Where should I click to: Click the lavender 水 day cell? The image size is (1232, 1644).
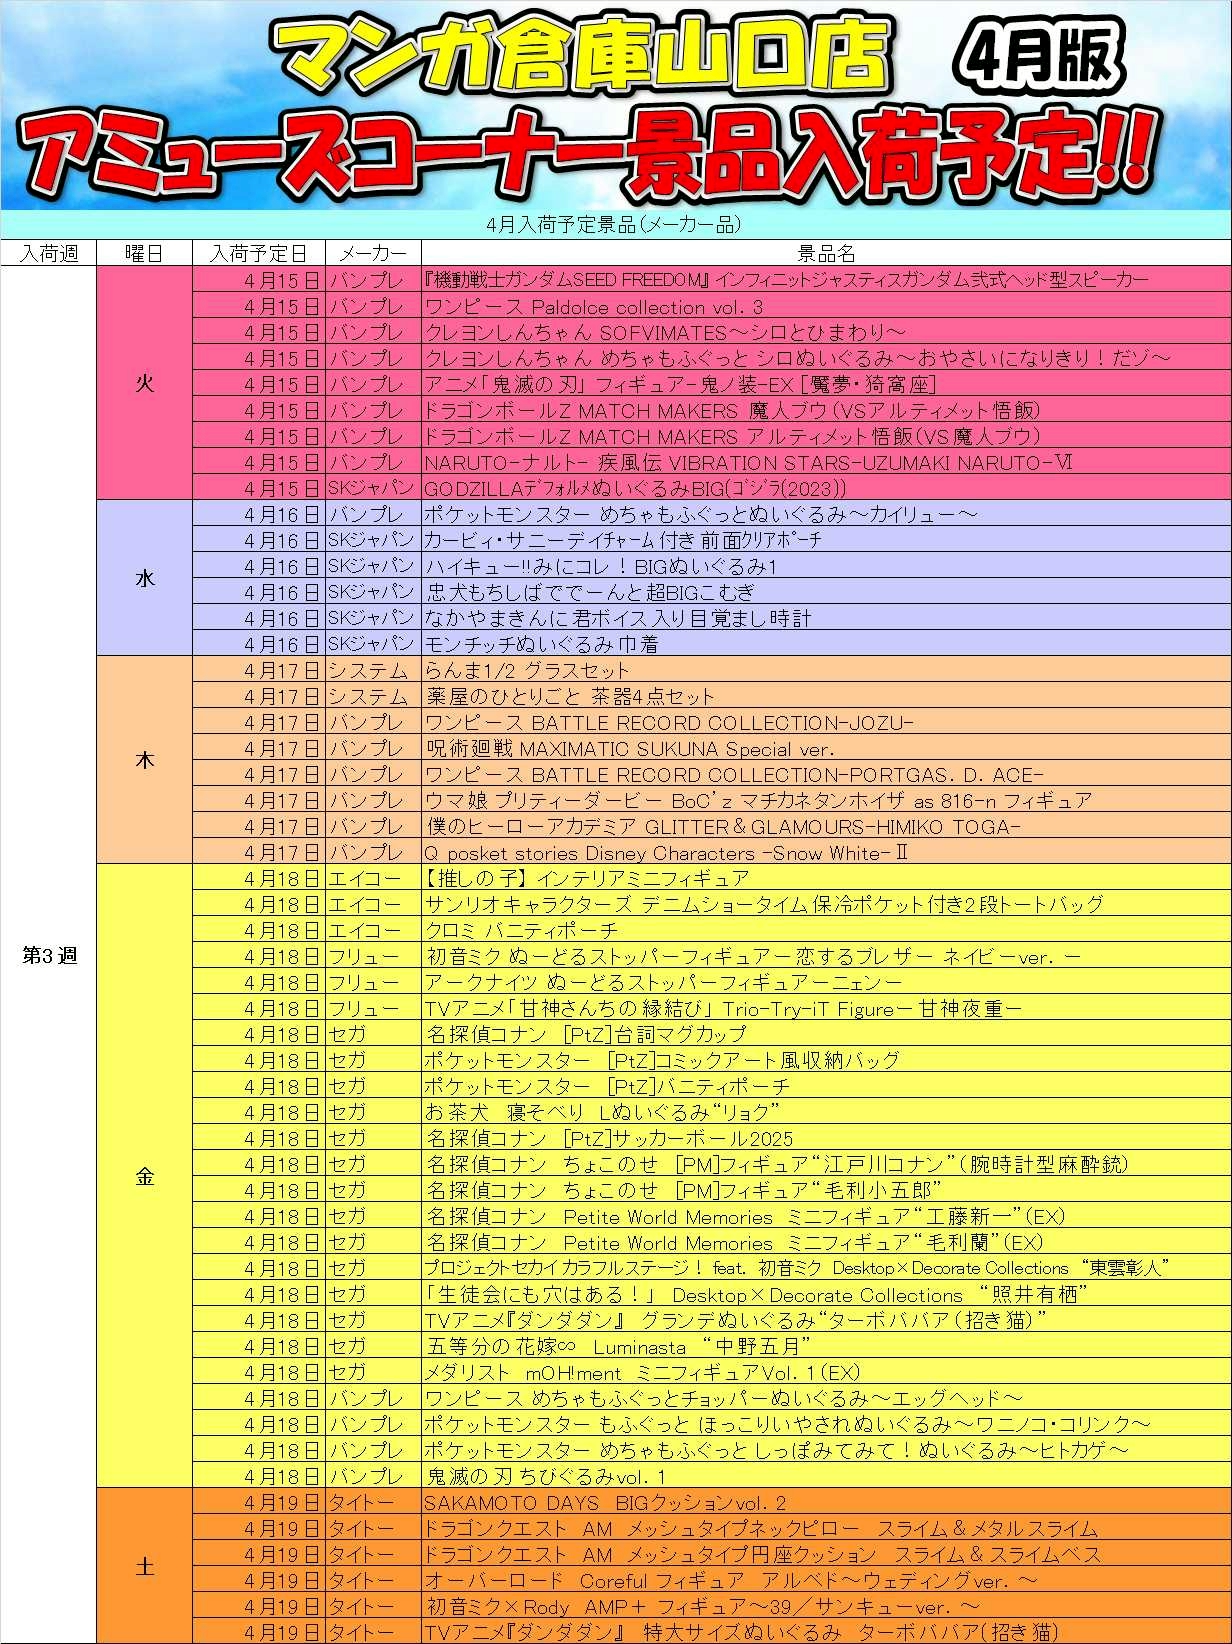point(144,579)
